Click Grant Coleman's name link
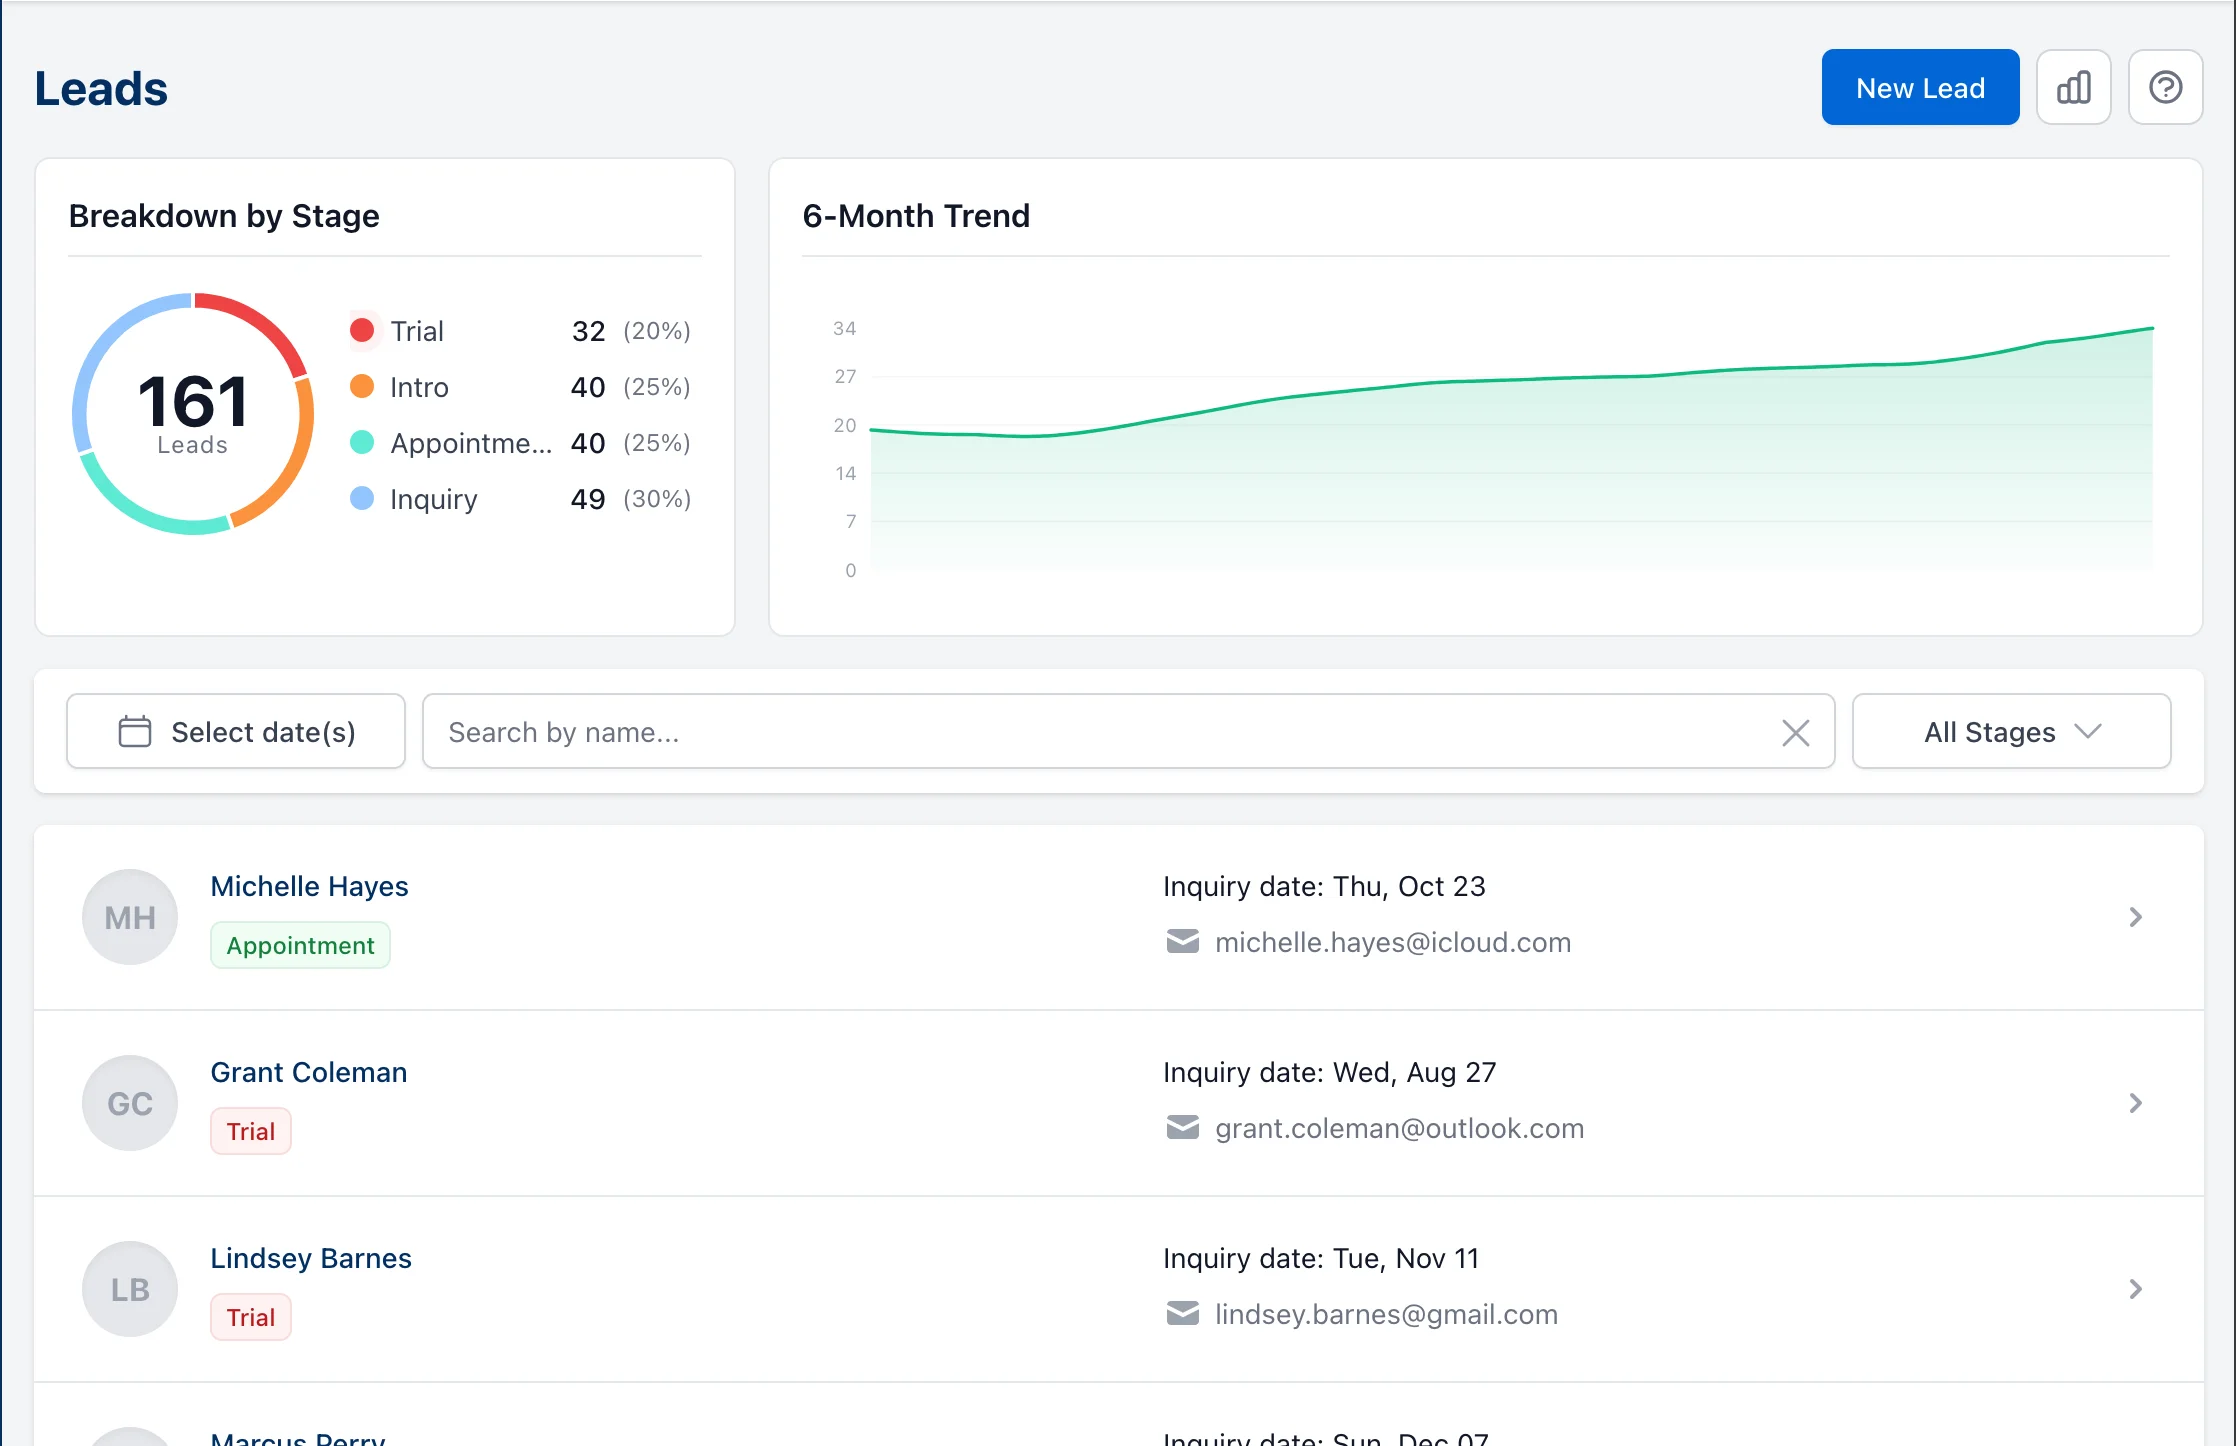Viewport: 2236px width, 1446px height. pos(308,1072)
